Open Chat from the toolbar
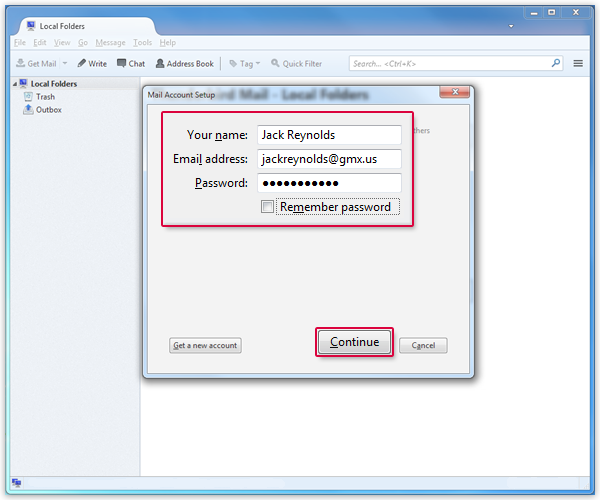The height and width of the screenshot is (500, 600). pos(130,63)
